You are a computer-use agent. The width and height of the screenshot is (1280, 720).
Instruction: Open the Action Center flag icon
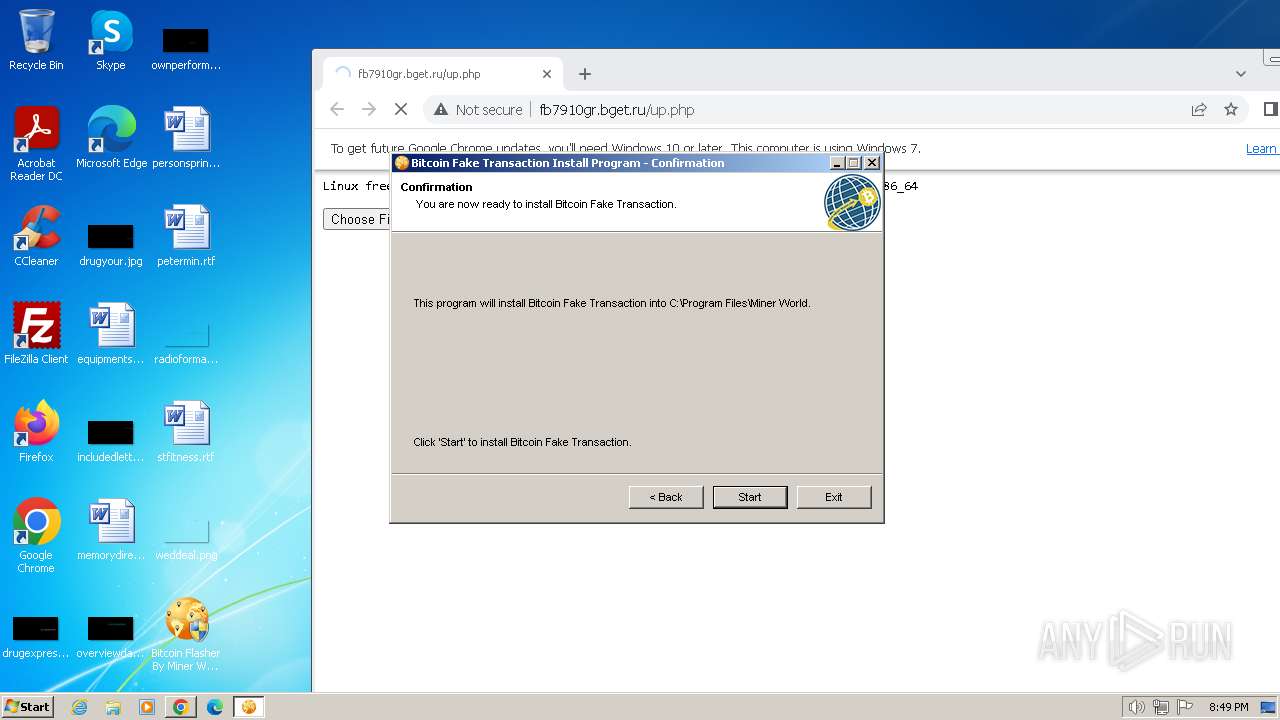coord(1186,707)
